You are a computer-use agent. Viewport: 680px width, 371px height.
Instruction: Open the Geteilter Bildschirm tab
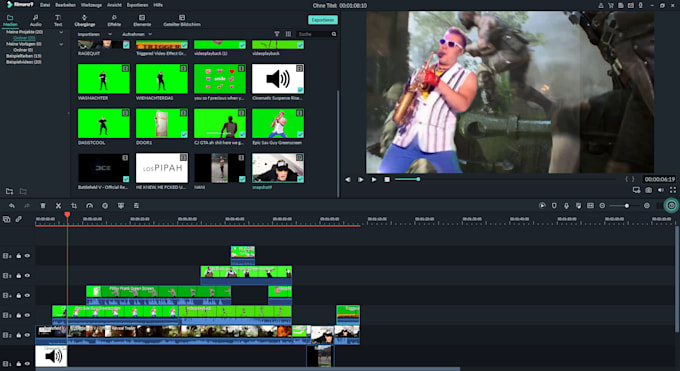(182, 20)
